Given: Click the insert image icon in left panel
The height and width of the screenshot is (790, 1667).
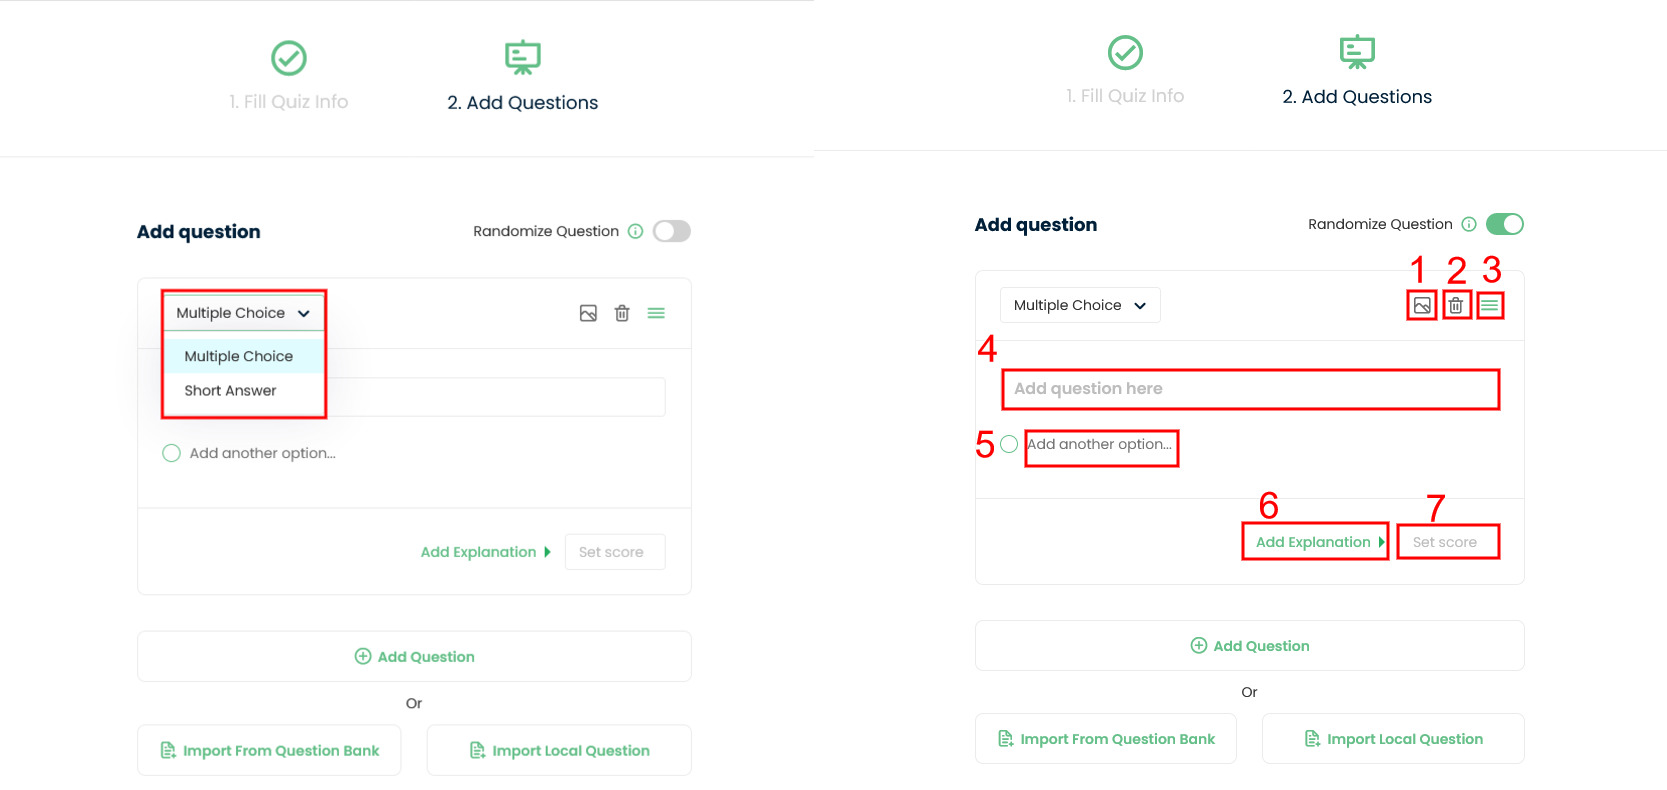Looking at the screenshot, I should (588, 313).
